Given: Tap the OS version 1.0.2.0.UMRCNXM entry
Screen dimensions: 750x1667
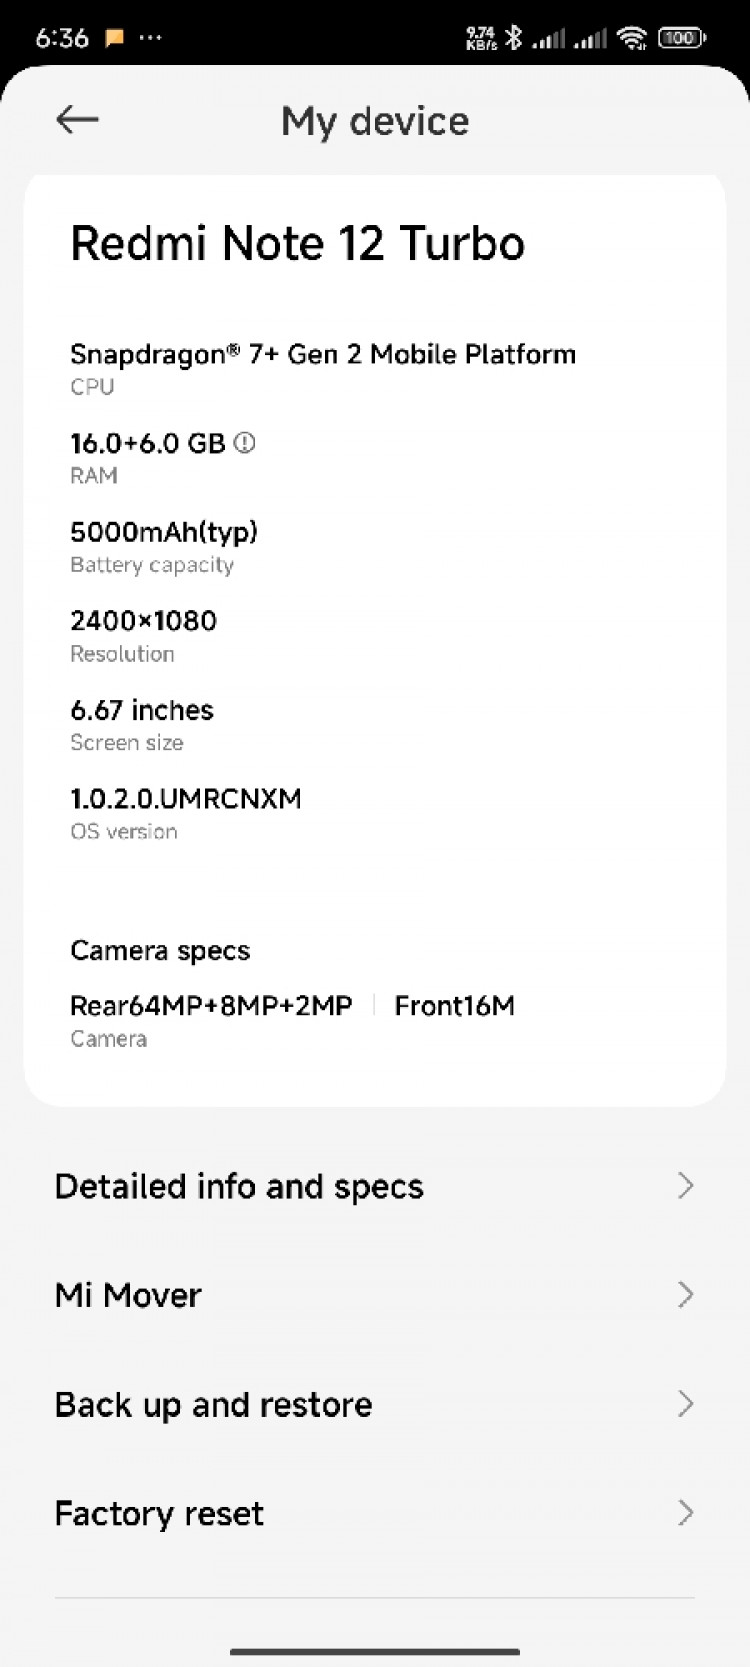Looking at the screenshot, I should pyautogui.click(x=186, y=799).
